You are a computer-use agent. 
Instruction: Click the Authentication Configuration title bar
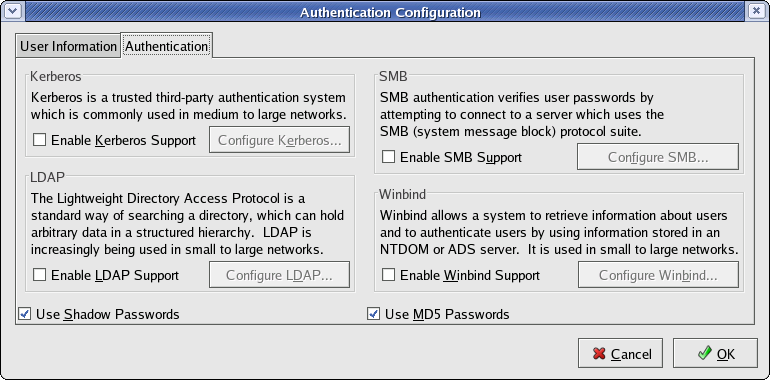tap(390, 11)
